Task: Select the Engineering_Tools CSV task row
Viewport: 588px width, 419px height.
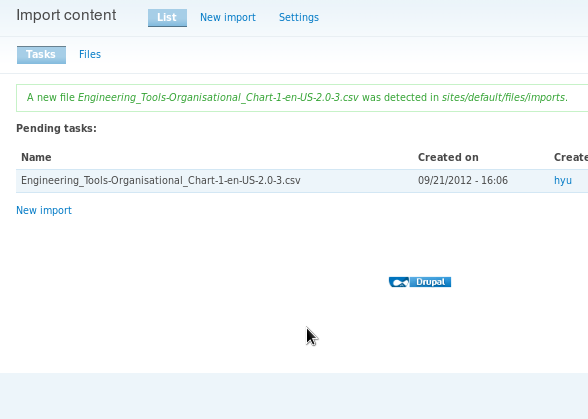Action: pyautogui.click(x=302, y=181)
